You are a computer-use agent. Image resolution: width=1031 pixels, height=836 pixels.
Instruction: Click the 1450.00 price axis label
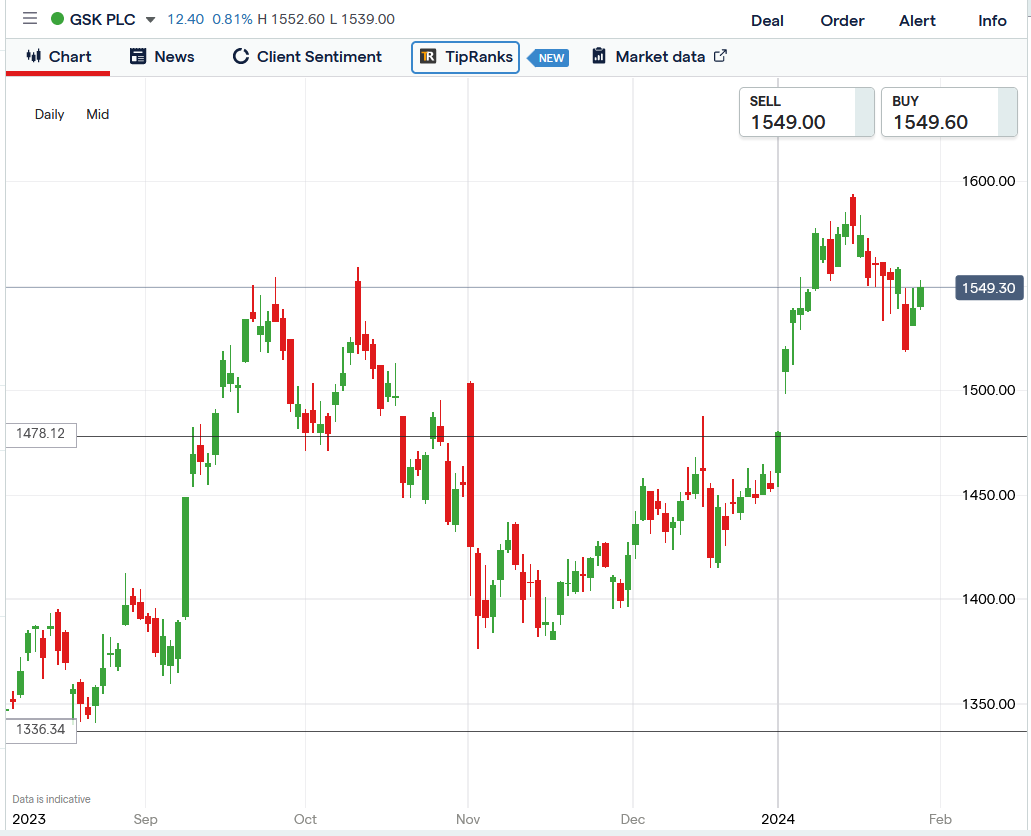(x=988, y=495)
